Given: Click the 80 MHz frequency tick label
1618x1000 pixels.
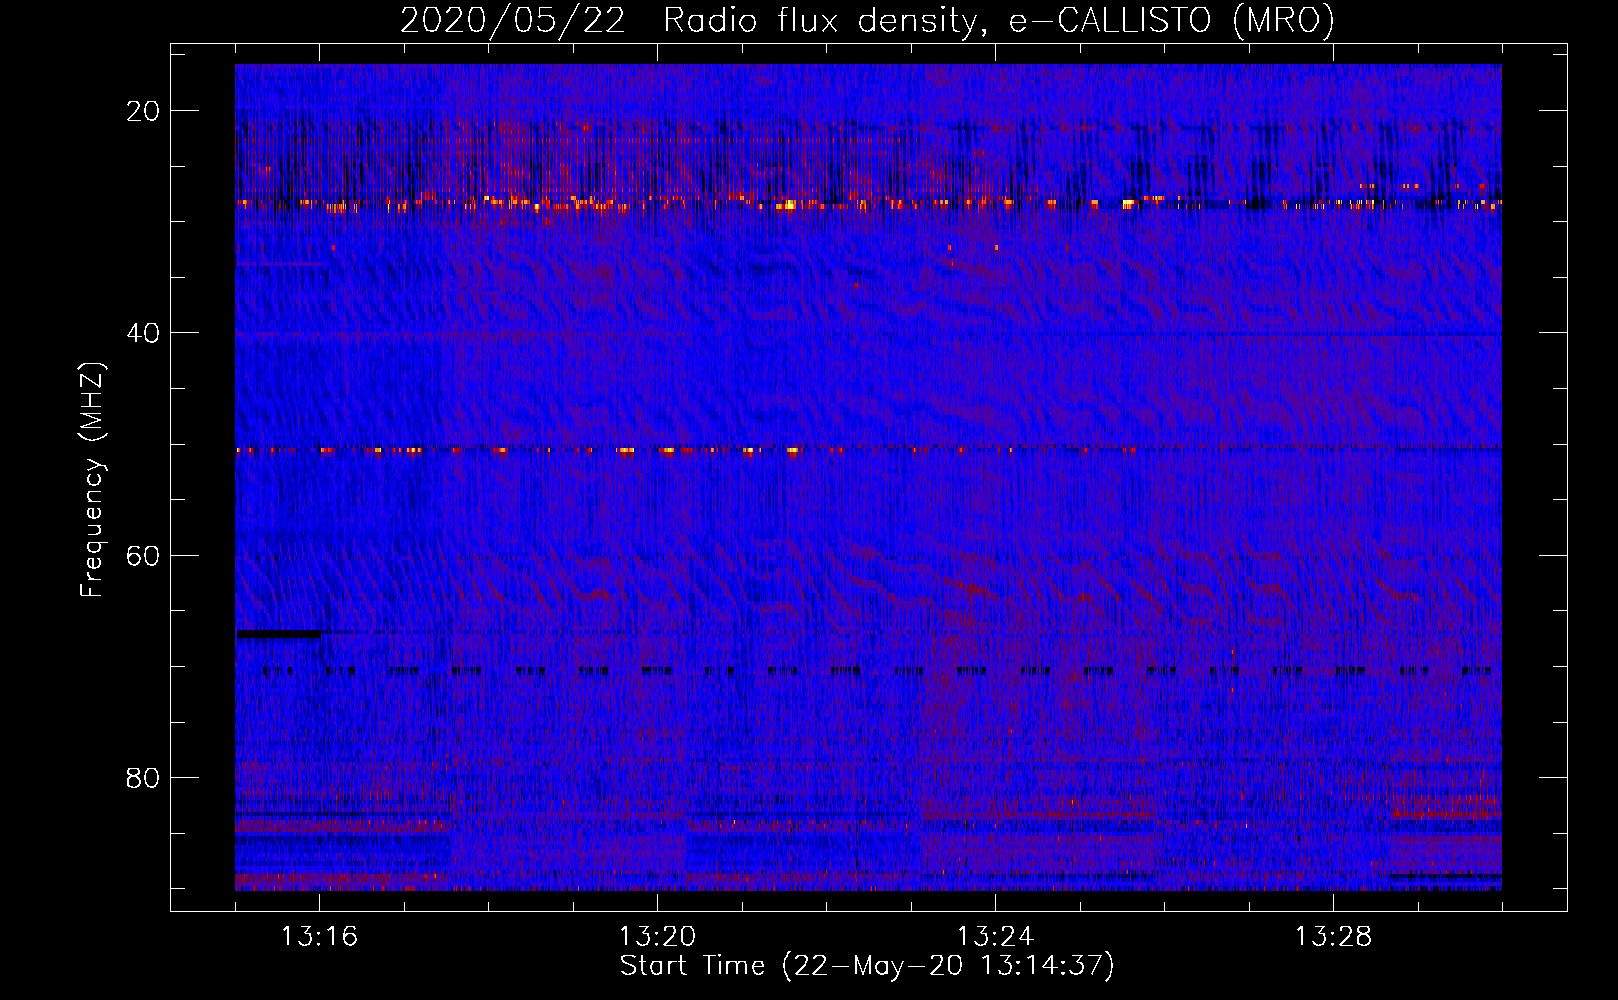Looking at the screenshot, I should (x=143, y=778).
